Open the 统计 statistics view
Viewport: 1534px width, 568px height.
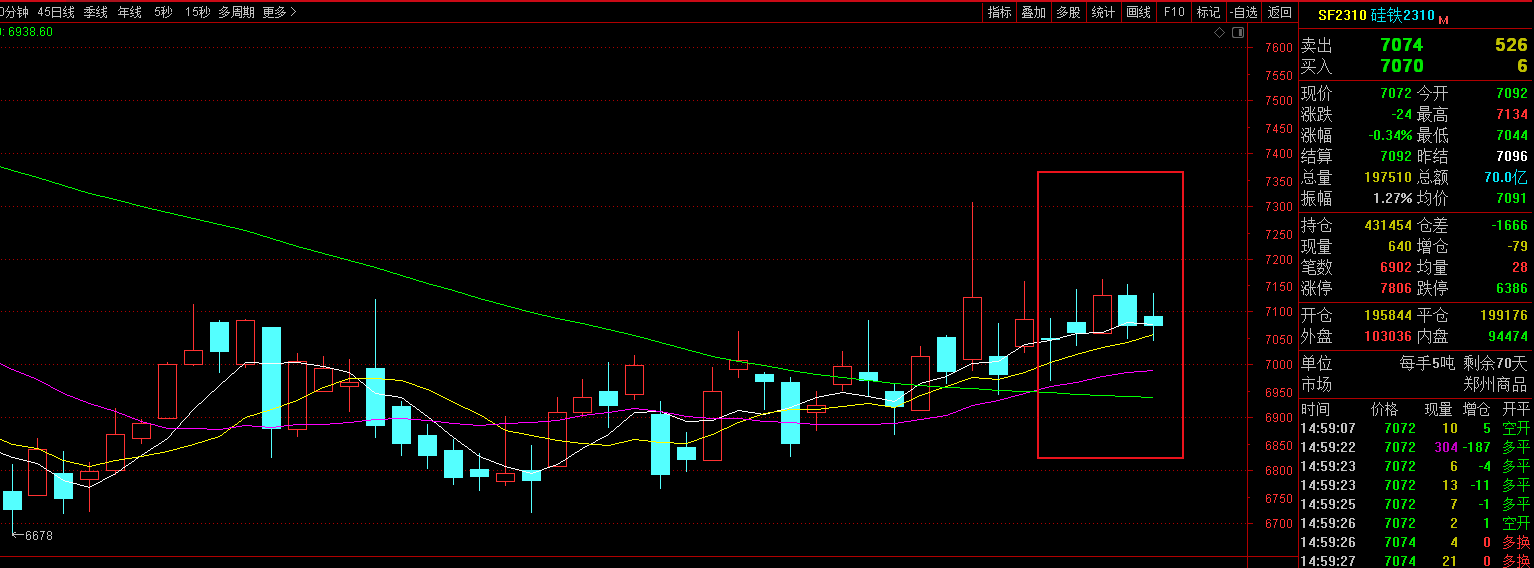1103,12
